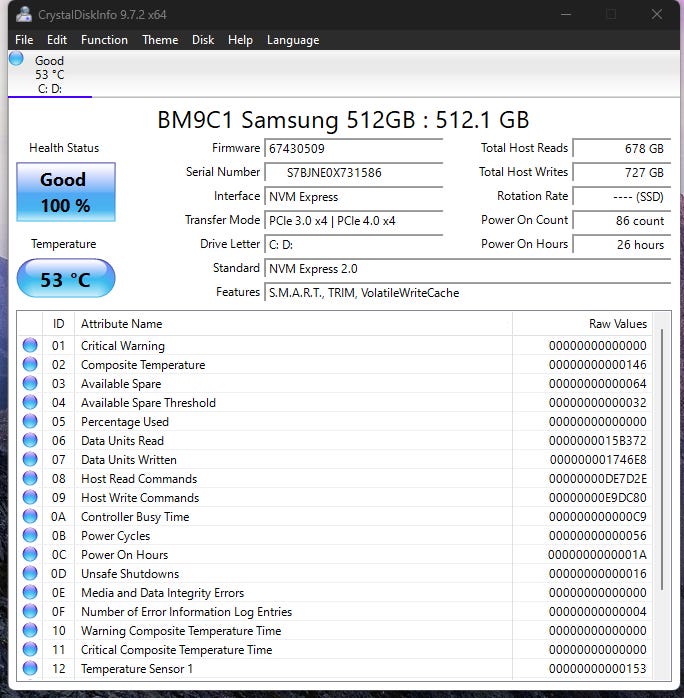Viewport: 684px width, 698px height.
Task: Click Power On Hours value 26 hours
Action: [621, 244]
